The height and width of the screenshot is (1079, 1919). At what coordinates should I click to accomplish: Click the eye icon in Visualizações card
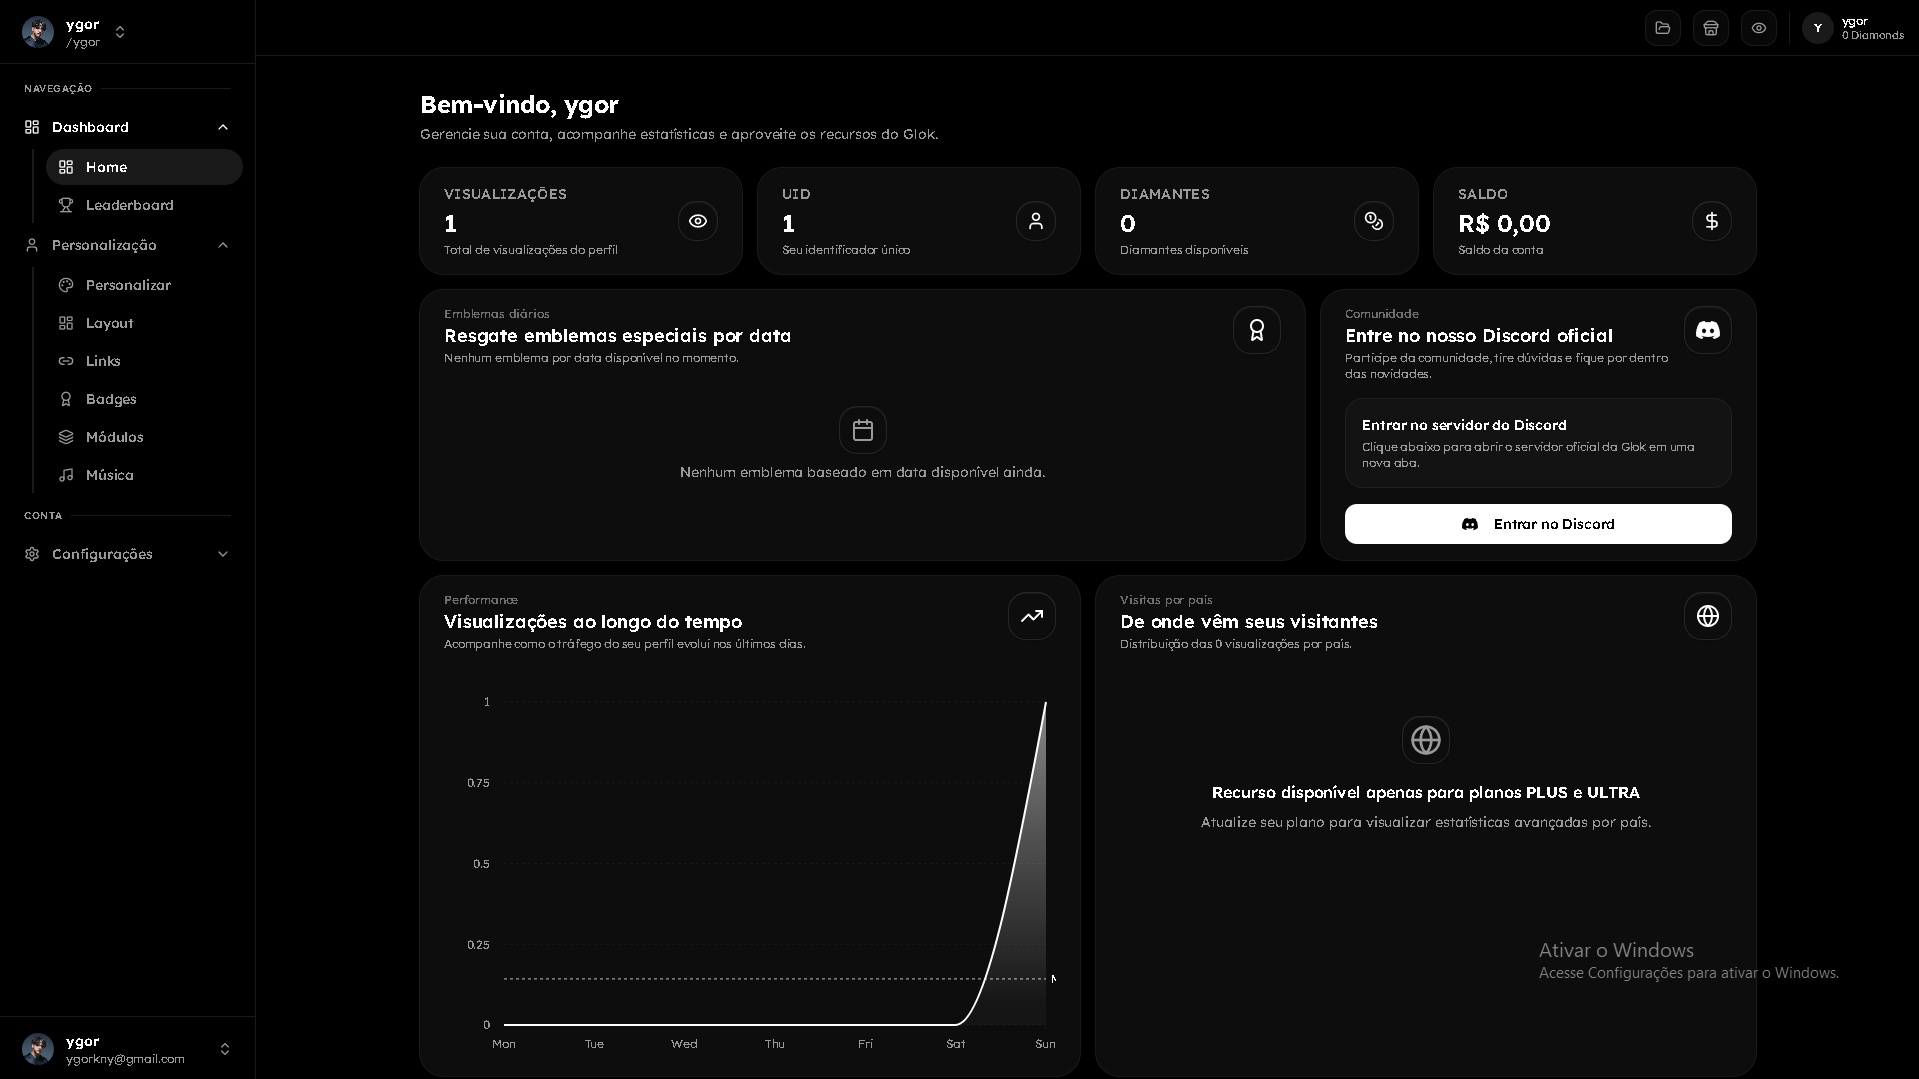pos(697,221)
